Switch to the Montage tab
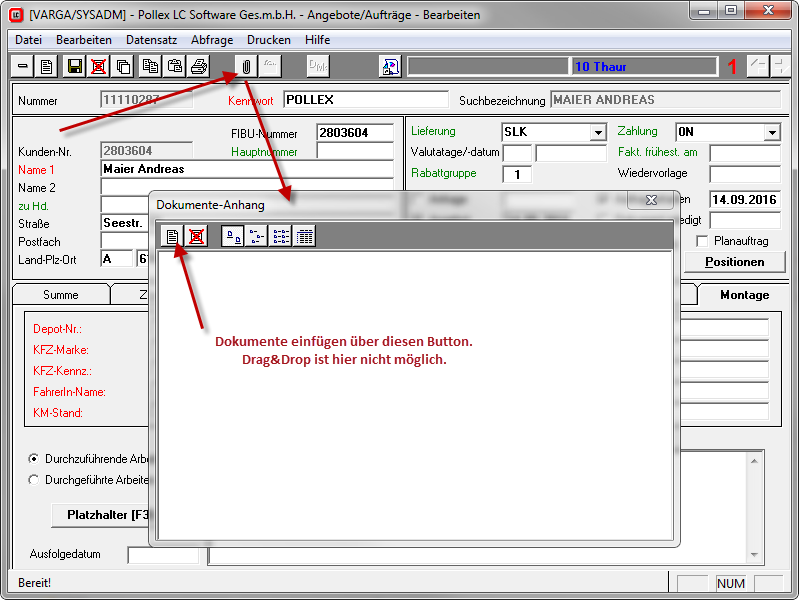Screen dimensions: 799x600 click(x=744, y=295)
